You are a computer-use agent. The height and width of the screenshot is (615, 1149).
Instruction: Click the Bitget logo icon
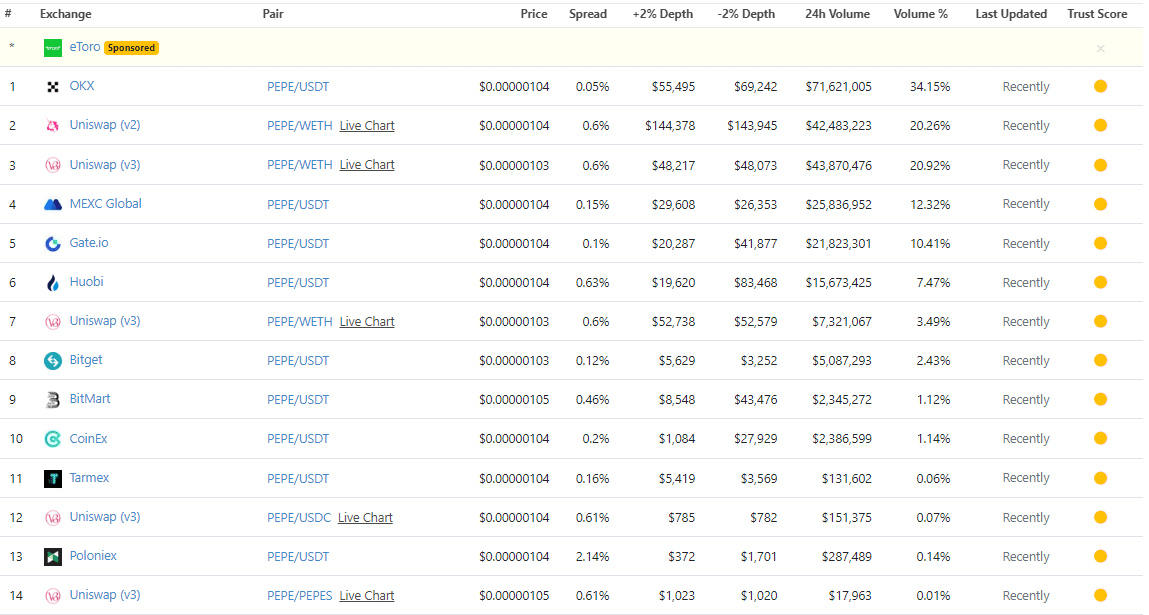(53, 361)
